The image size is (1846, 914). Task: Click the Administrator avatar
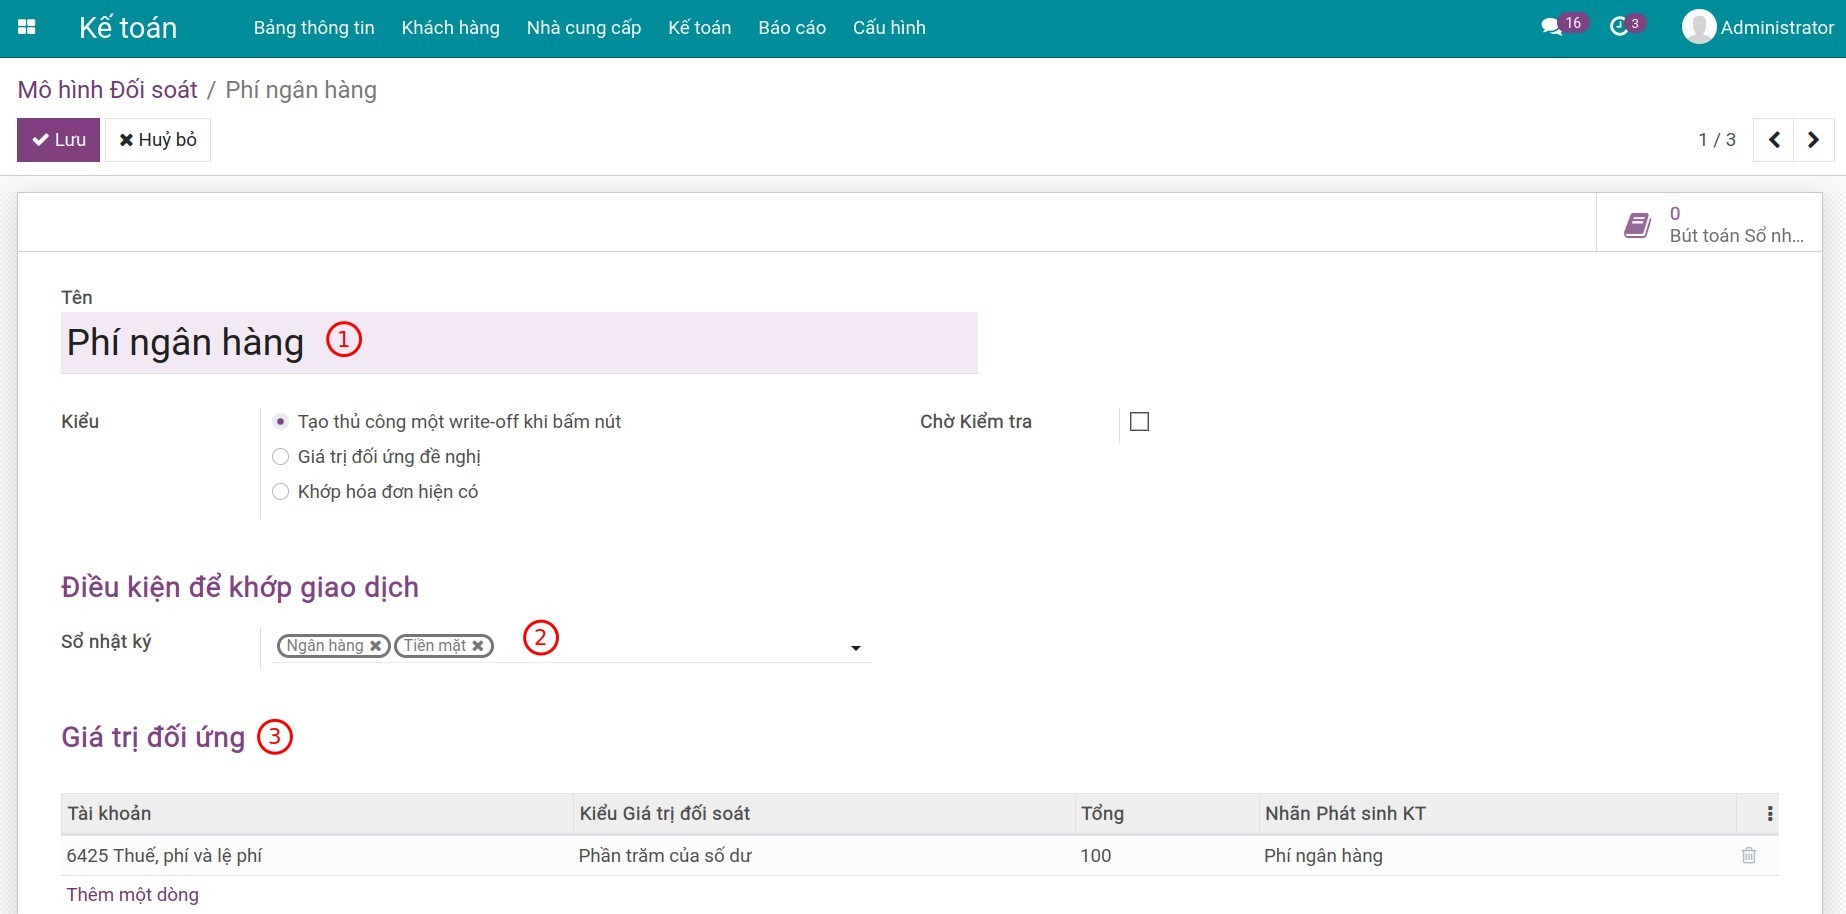point(1698,27)
